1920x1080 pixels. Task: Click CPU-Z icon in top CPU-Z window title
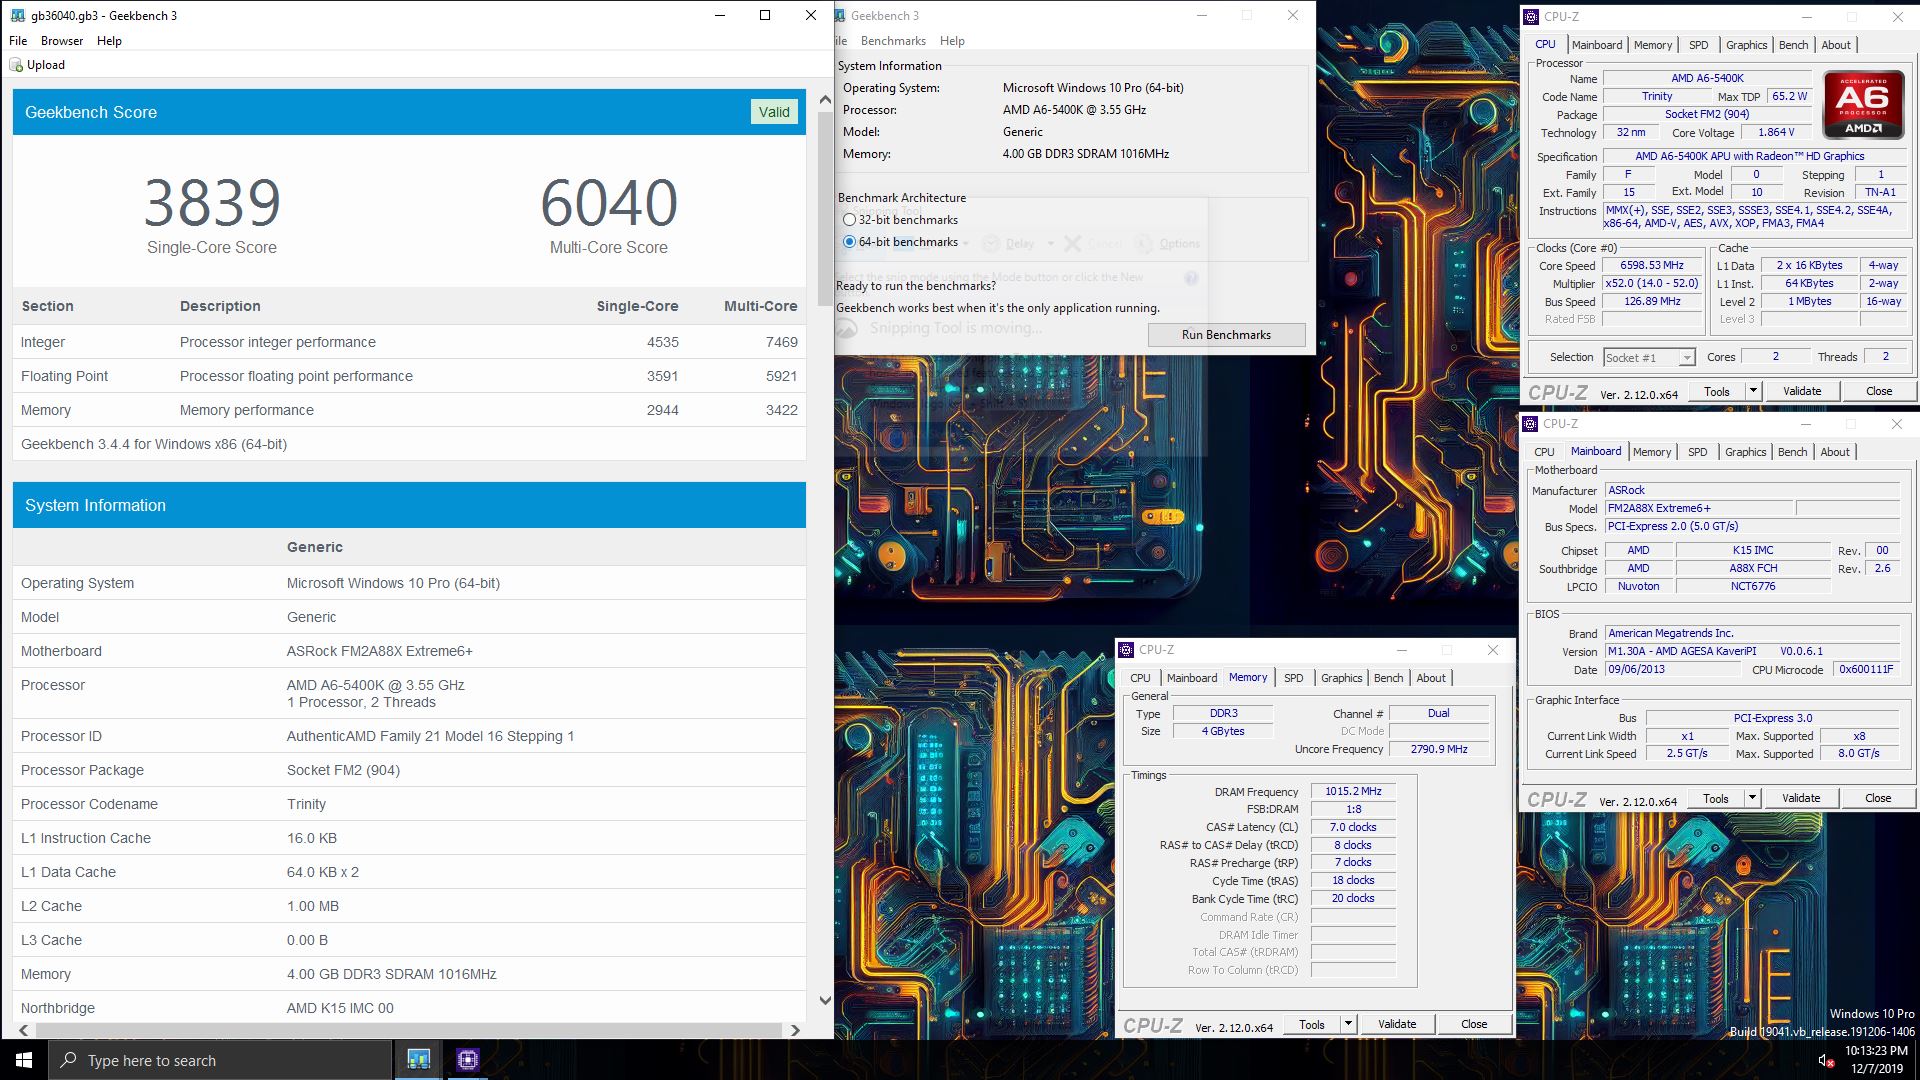tap(1531, 16)
